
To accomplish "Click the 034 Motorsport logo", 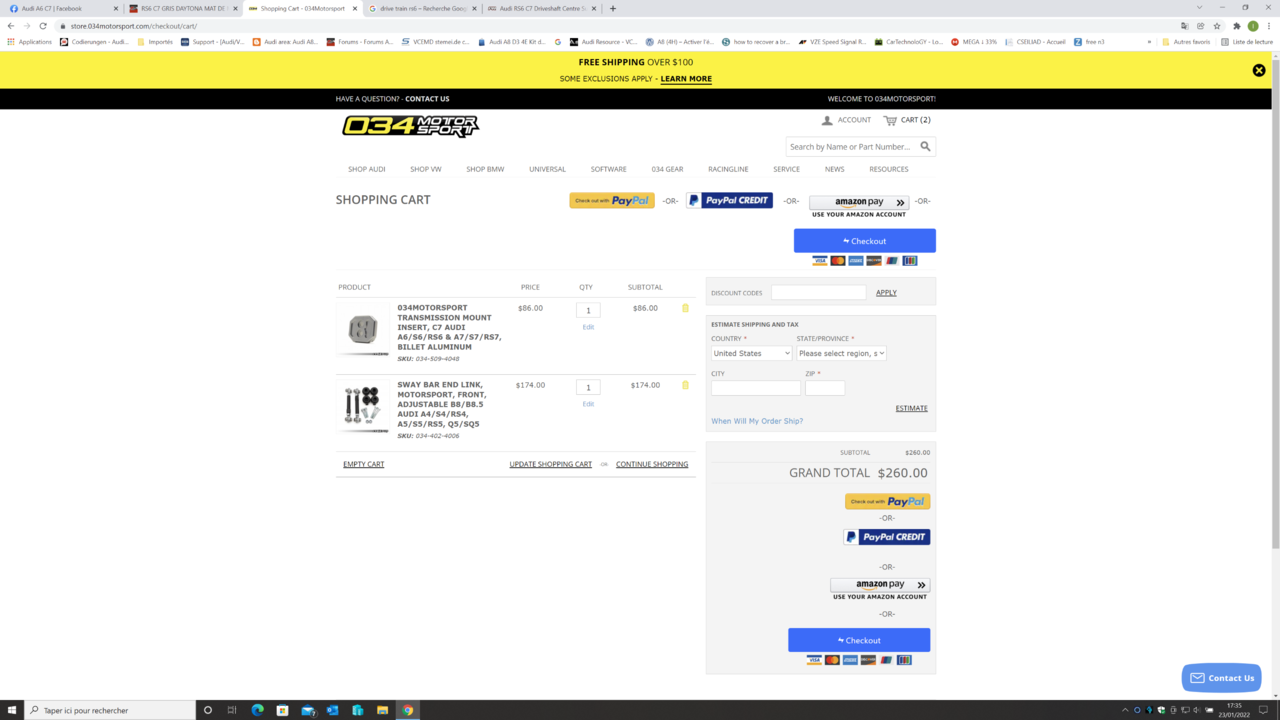I will [410, 125].
